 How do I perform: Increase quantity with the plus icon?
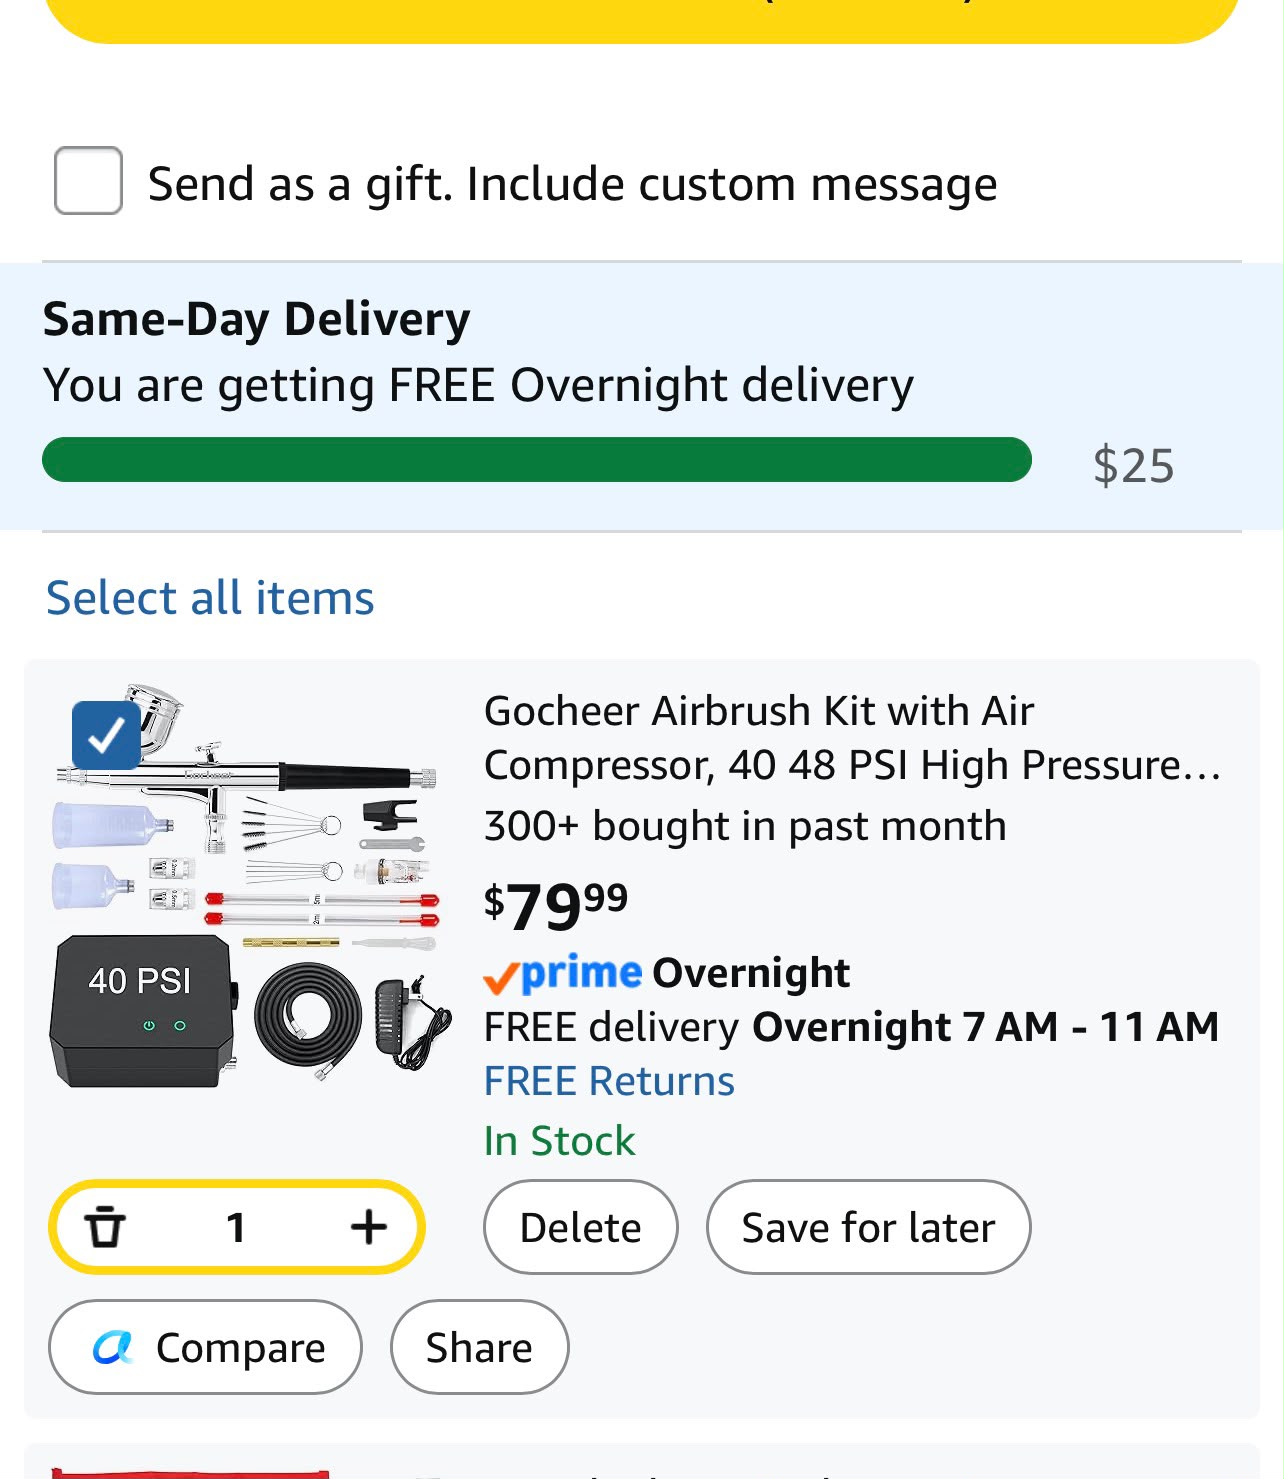(x=369, y=1227)
